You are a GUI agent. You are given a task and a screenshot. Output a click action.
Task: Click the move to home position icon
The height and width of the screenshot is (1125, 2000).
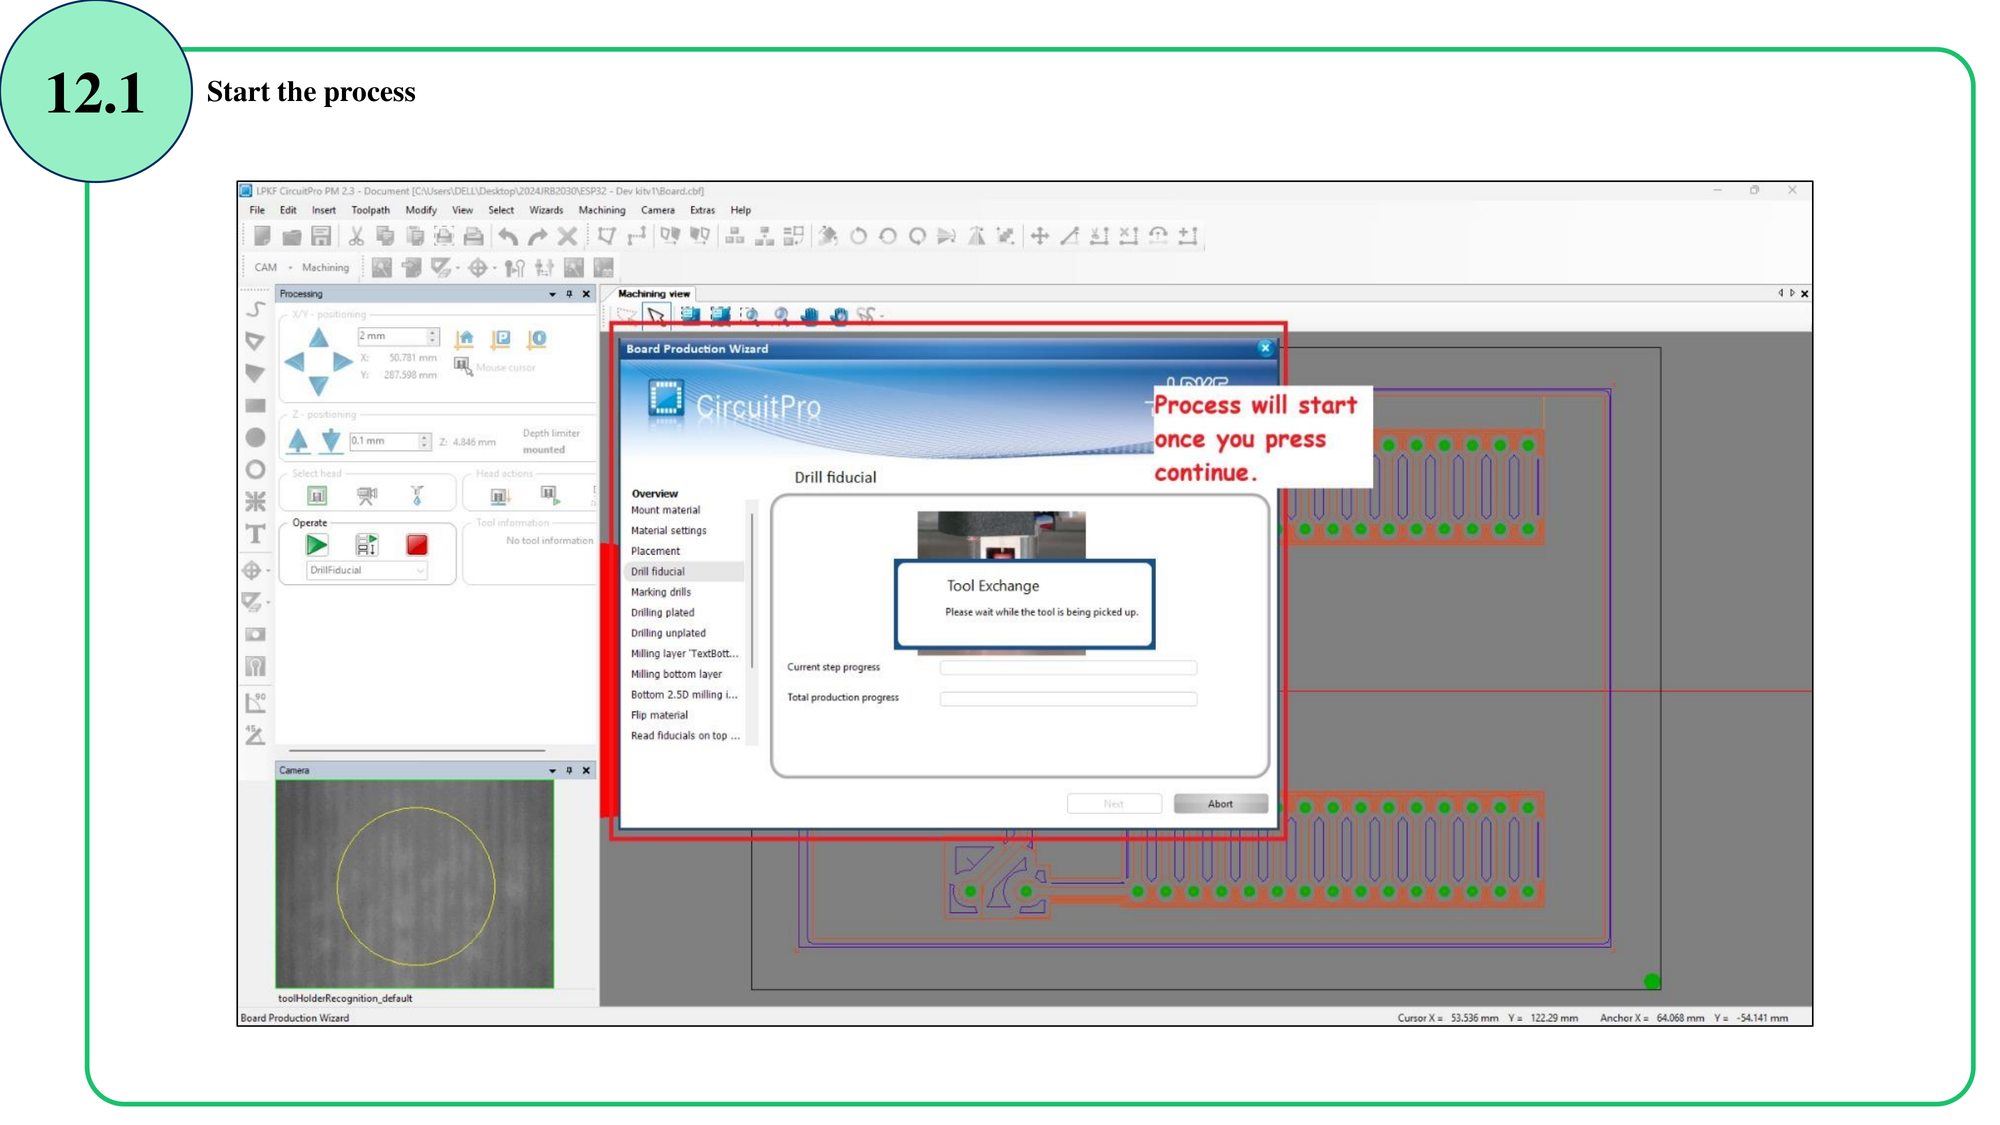(465, 339)
